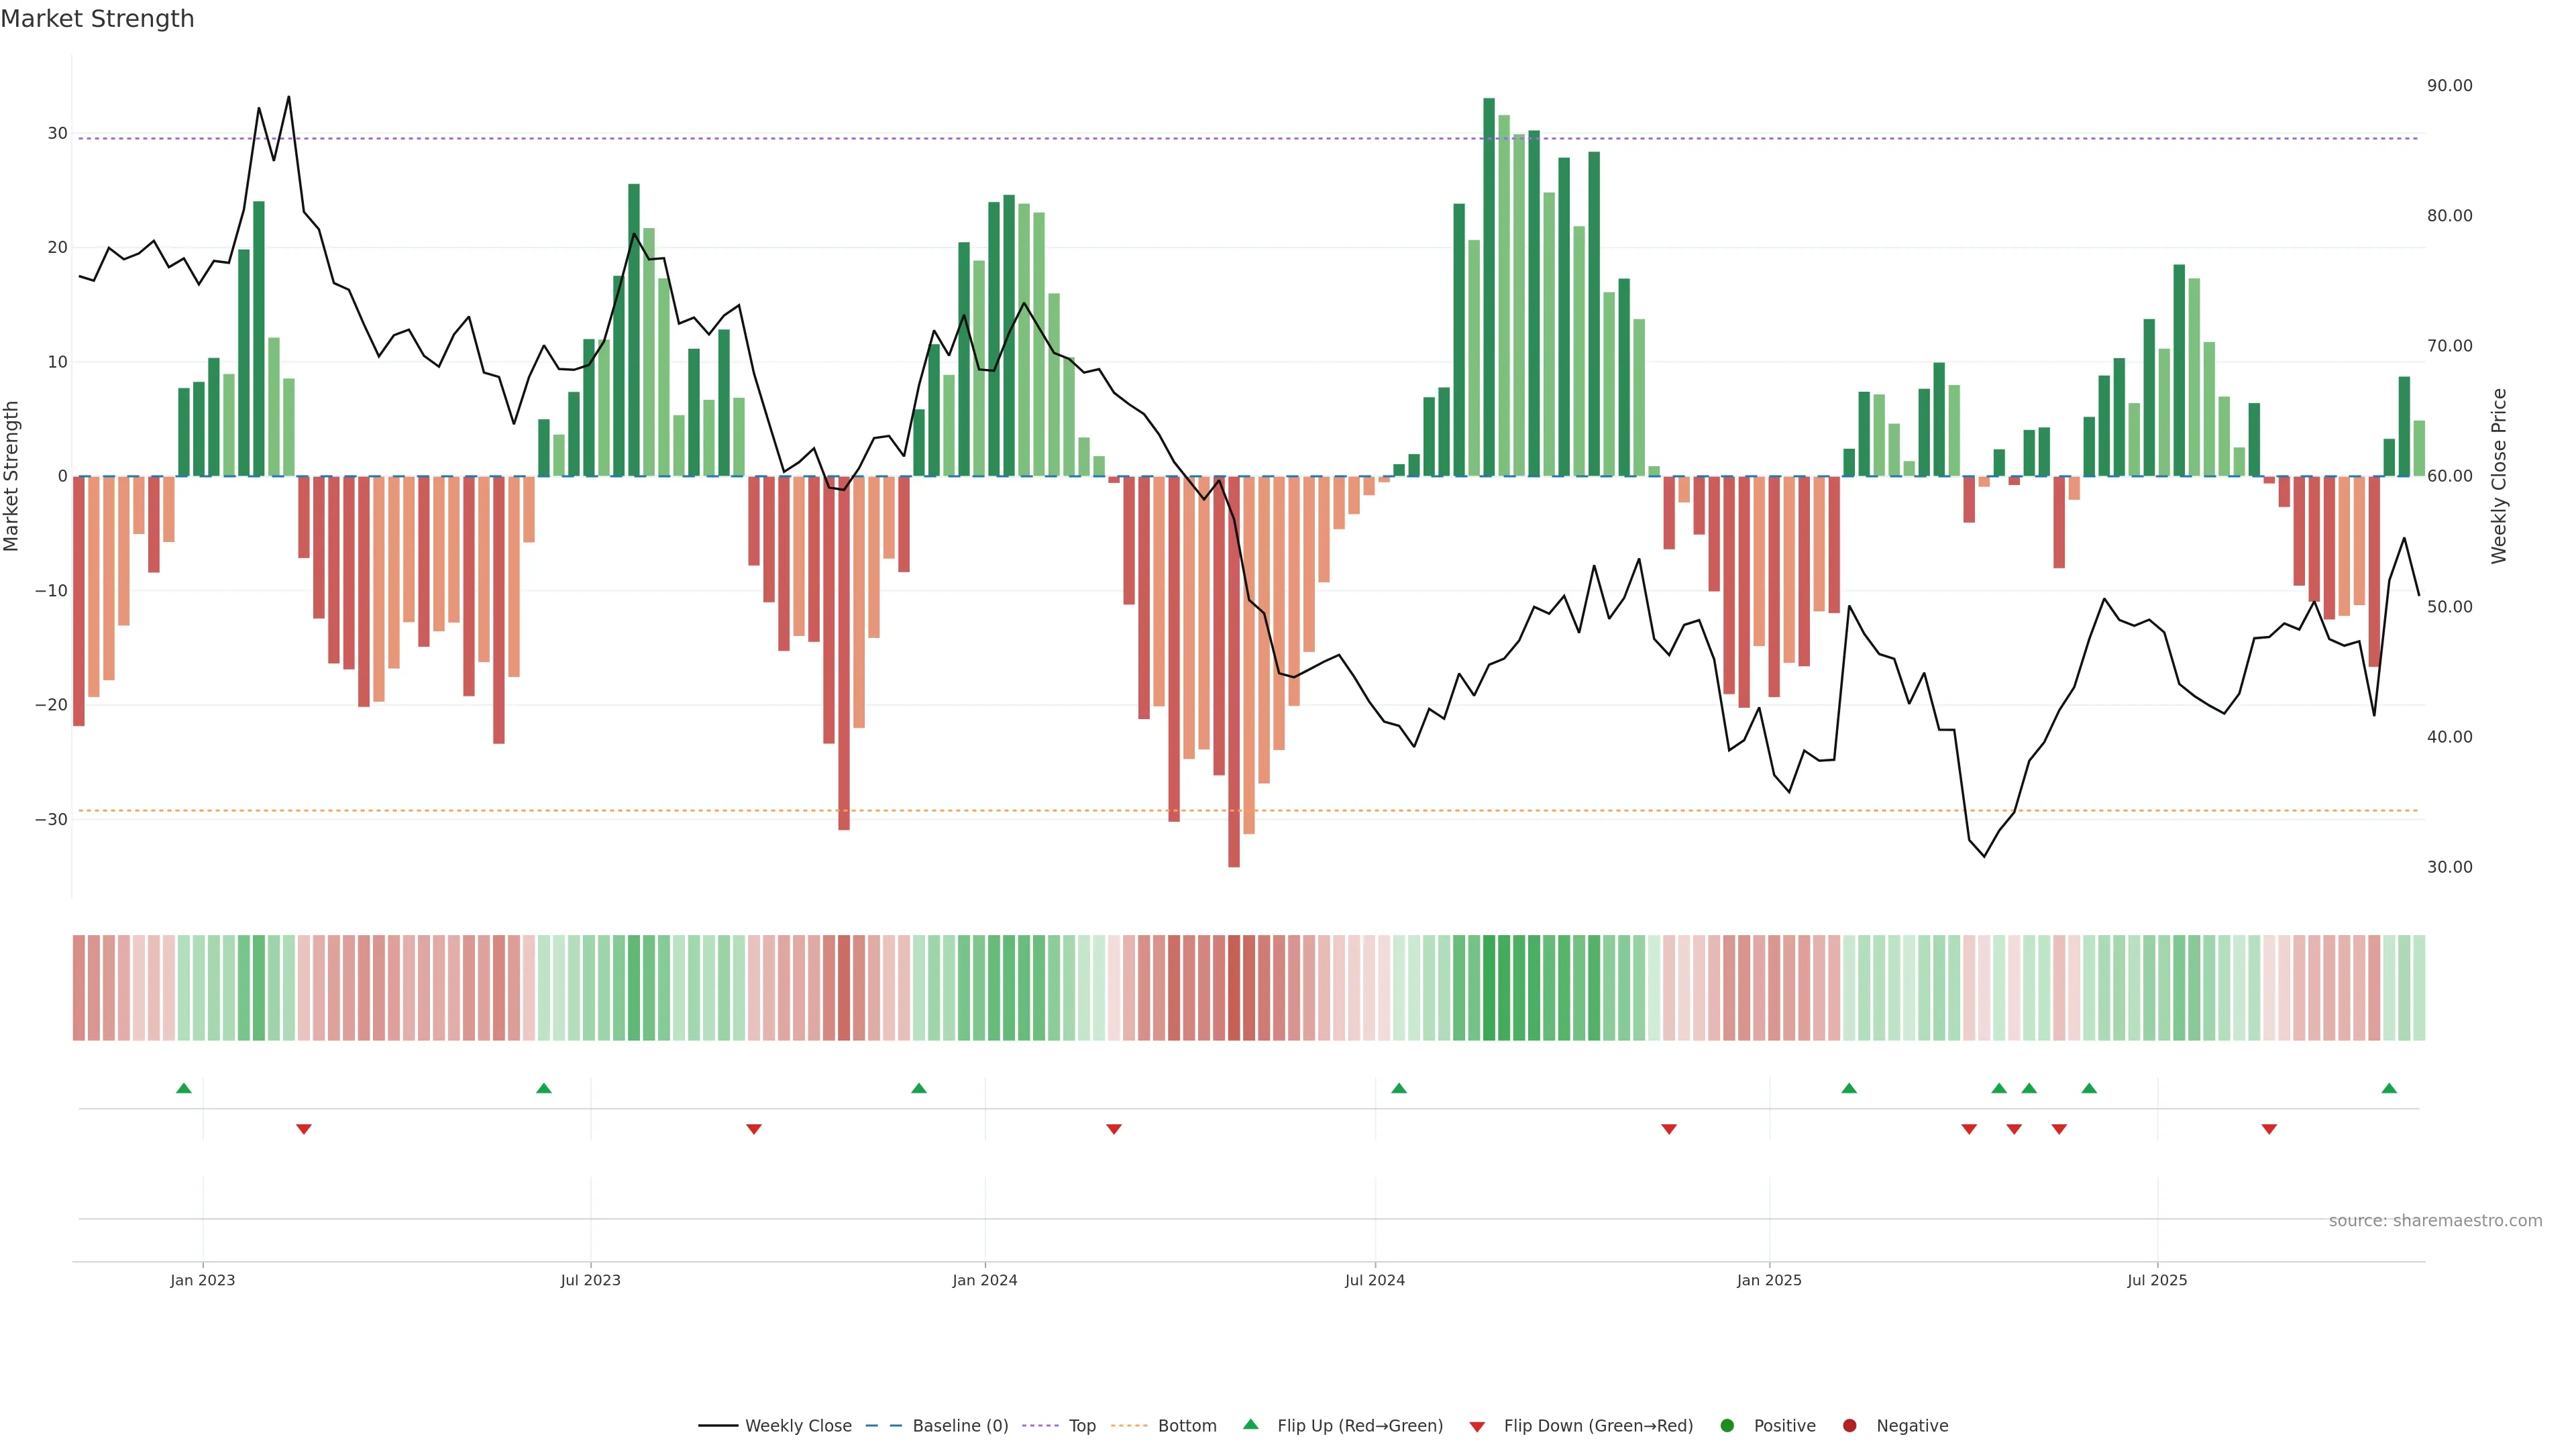Click the 90.00 right axis tick label
2576x1449 pixels.
click(2449, 86)
